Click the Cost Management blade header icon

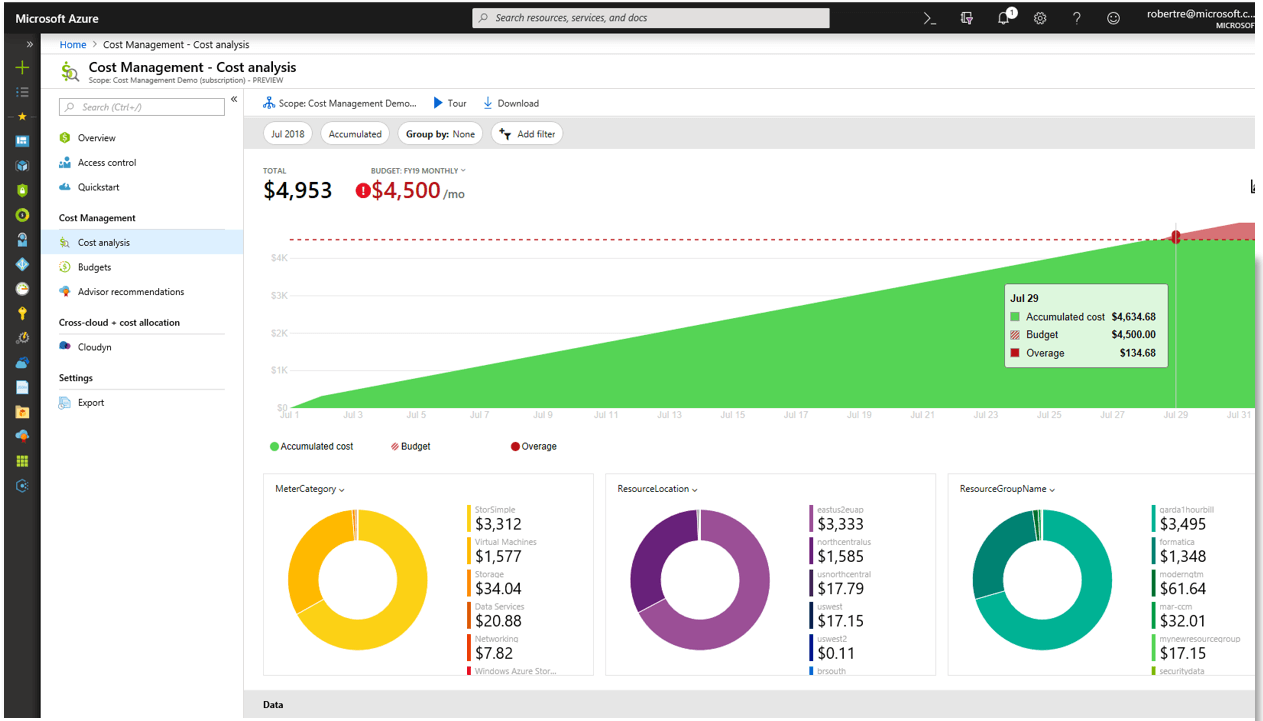click(69, 71)
